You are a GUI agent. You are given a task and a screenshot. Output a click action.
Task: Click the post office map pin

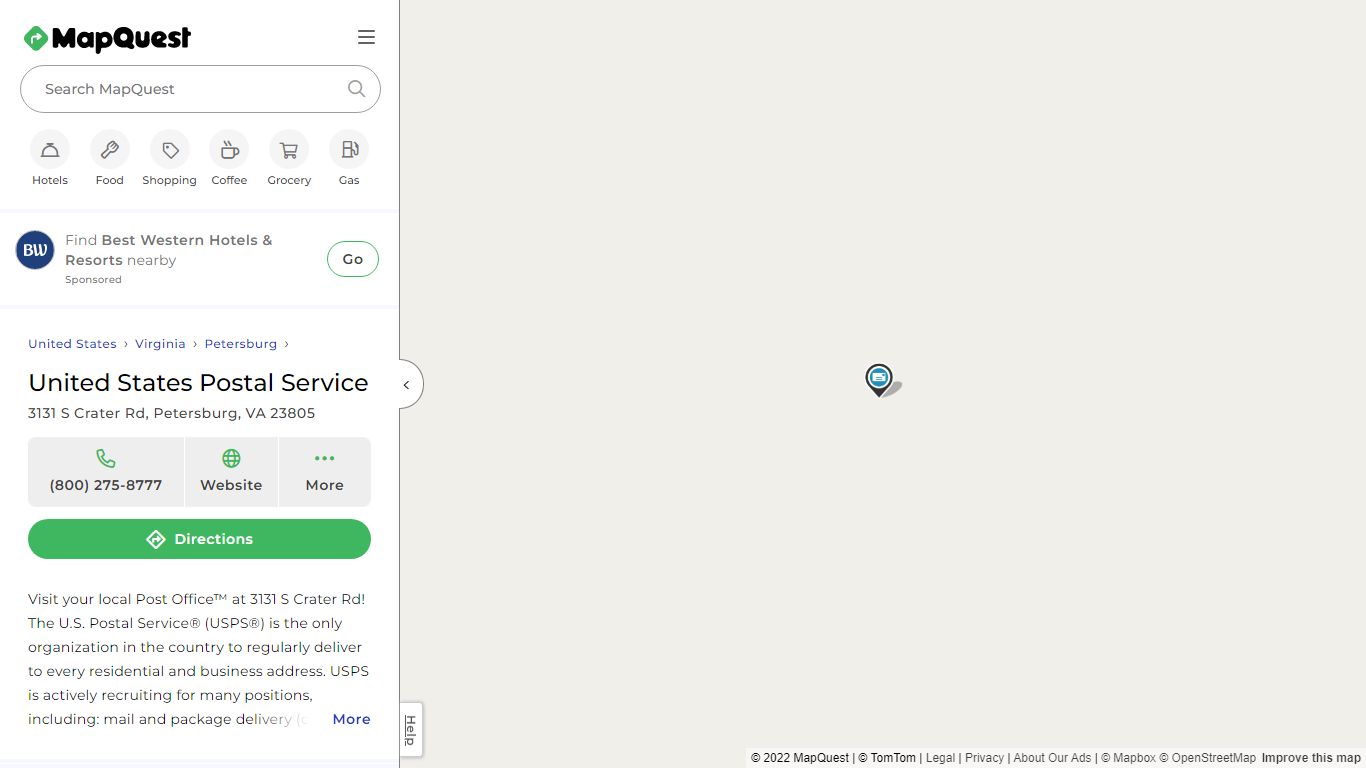point(879,380)
